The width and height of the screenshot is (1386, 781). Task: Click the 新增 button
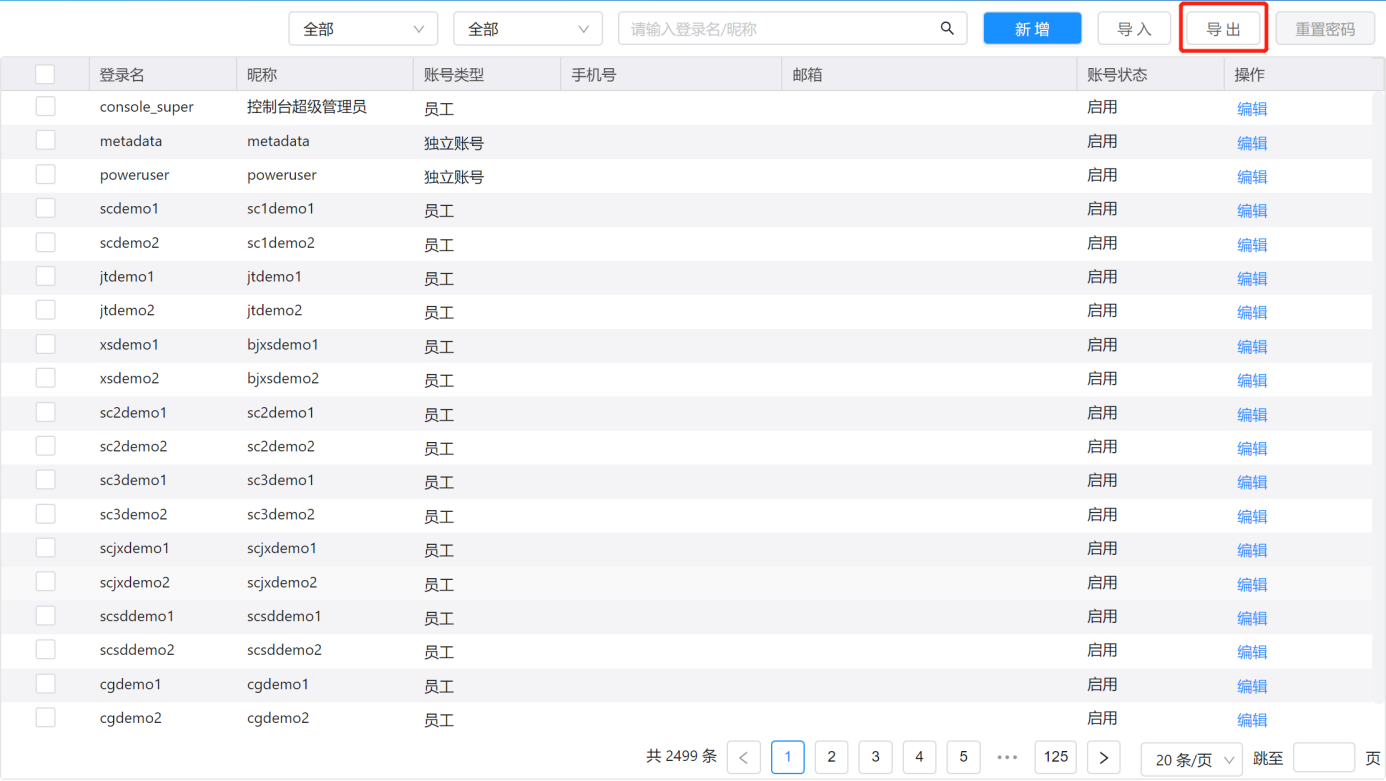pyautogui.click(x=1032, y=29)
